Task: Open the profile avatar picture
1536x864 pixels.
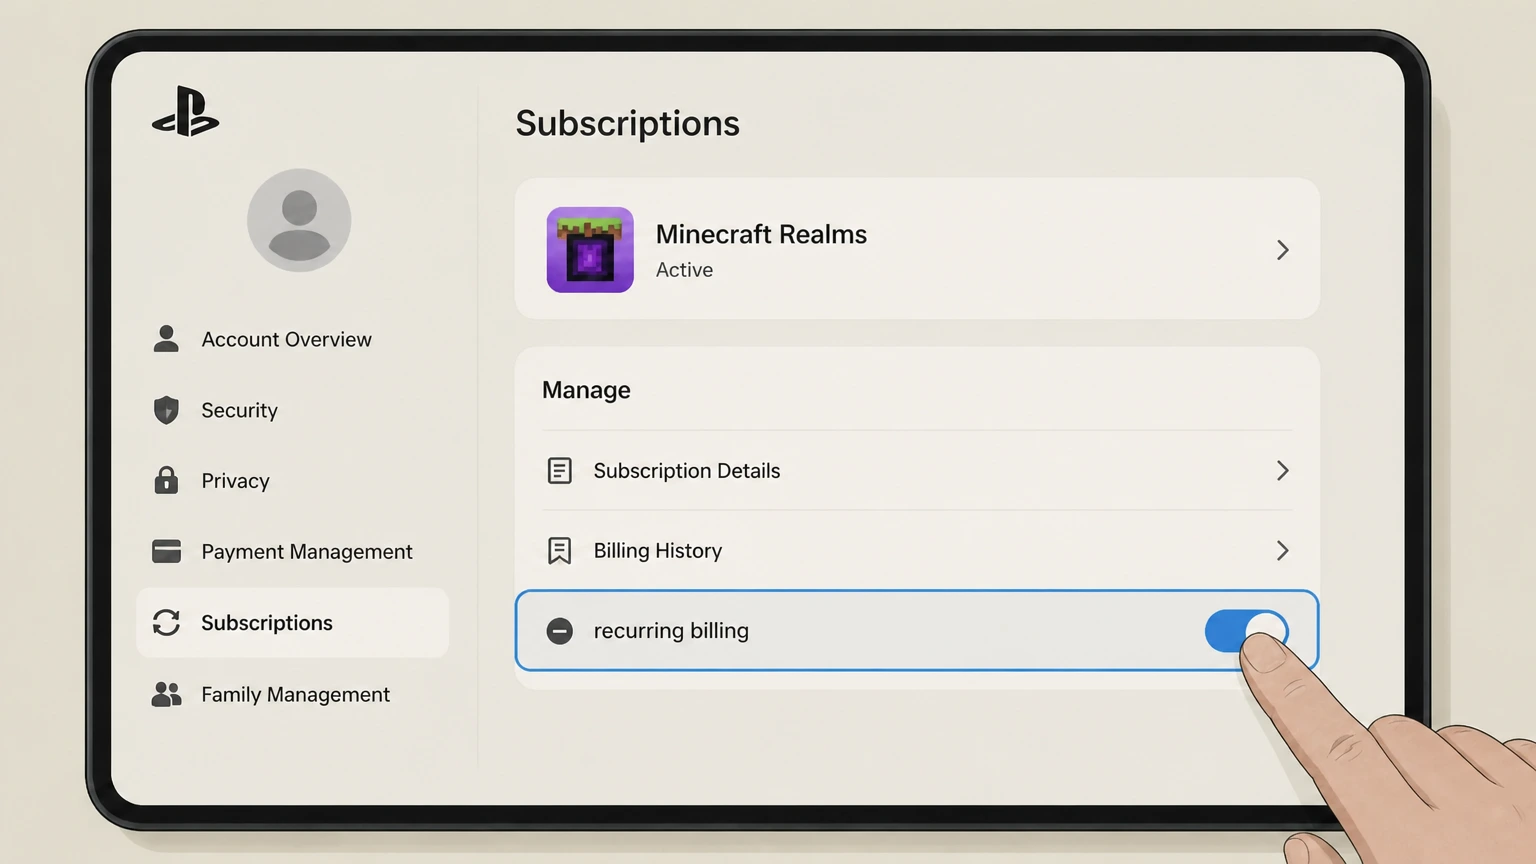Action: tap(299, 220)
